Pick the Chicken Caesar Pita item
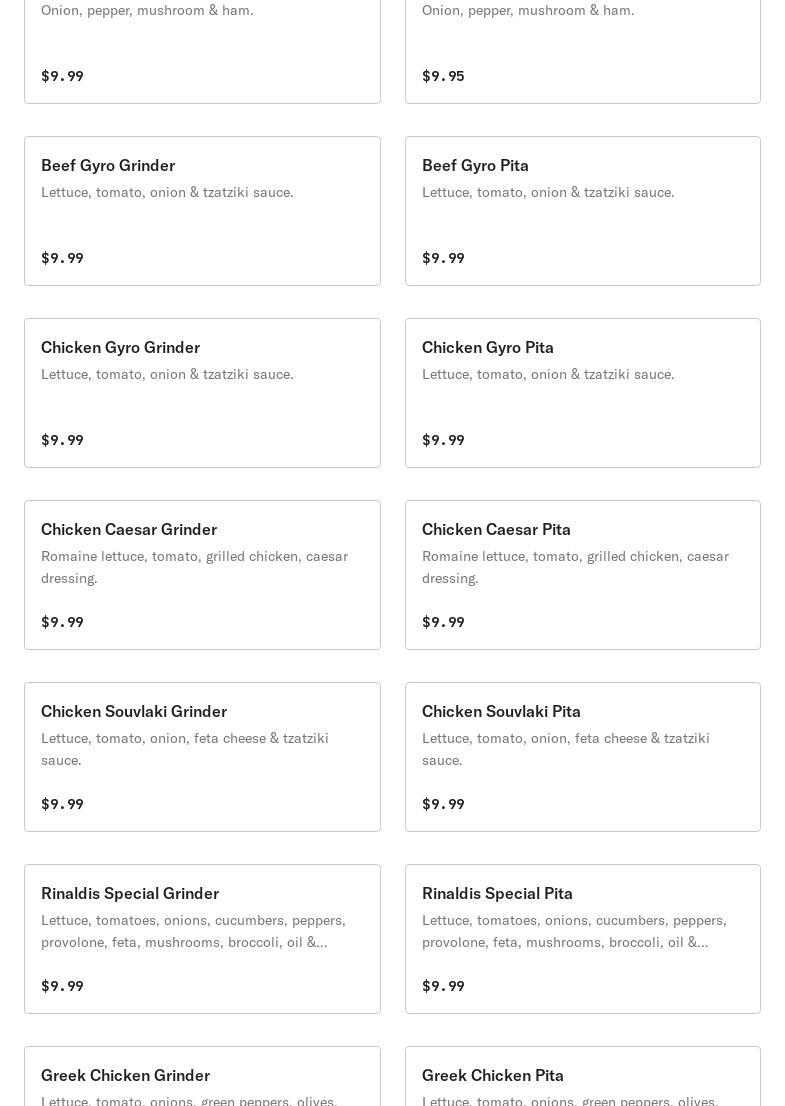785x1106 pixels. tap(582, 575)
